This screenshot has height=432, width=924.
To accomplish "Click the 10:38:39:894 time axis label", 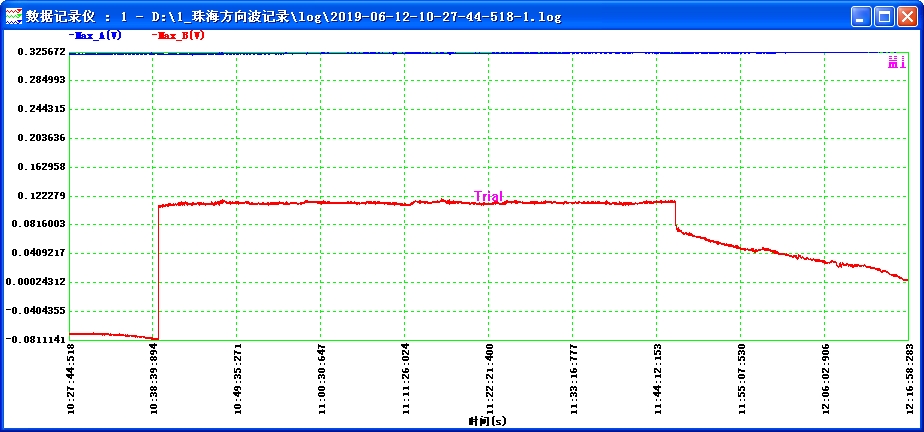I will [154, 379].
